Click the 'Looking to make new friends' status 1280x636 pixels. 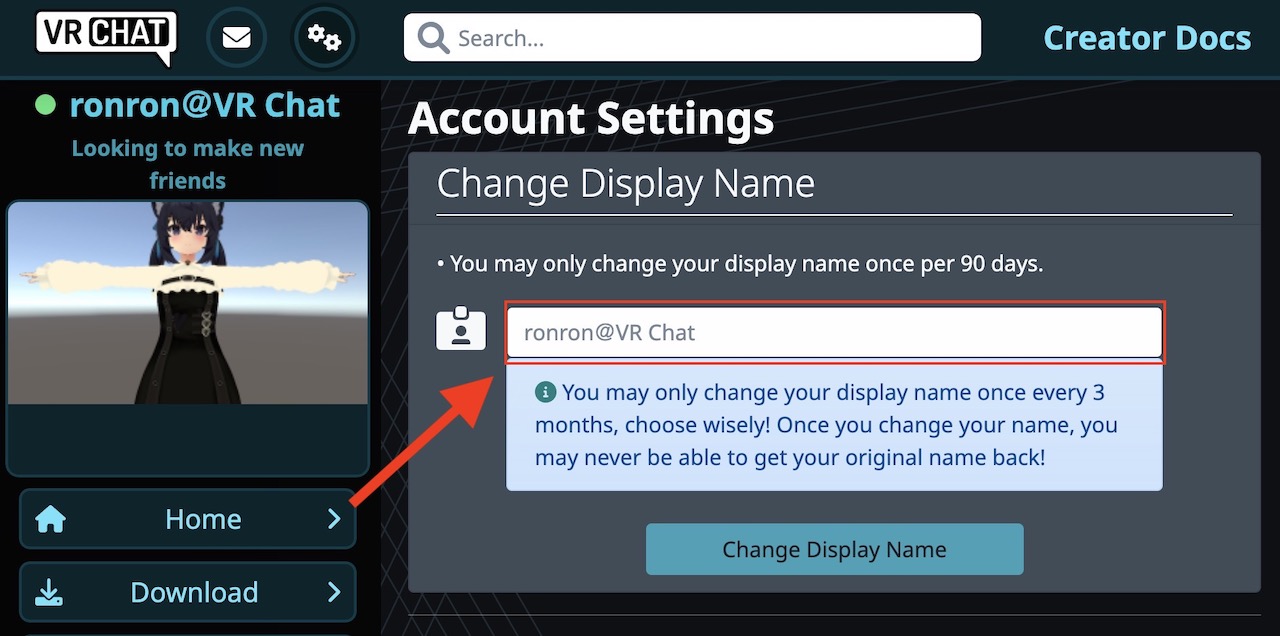tap(188, 164)
